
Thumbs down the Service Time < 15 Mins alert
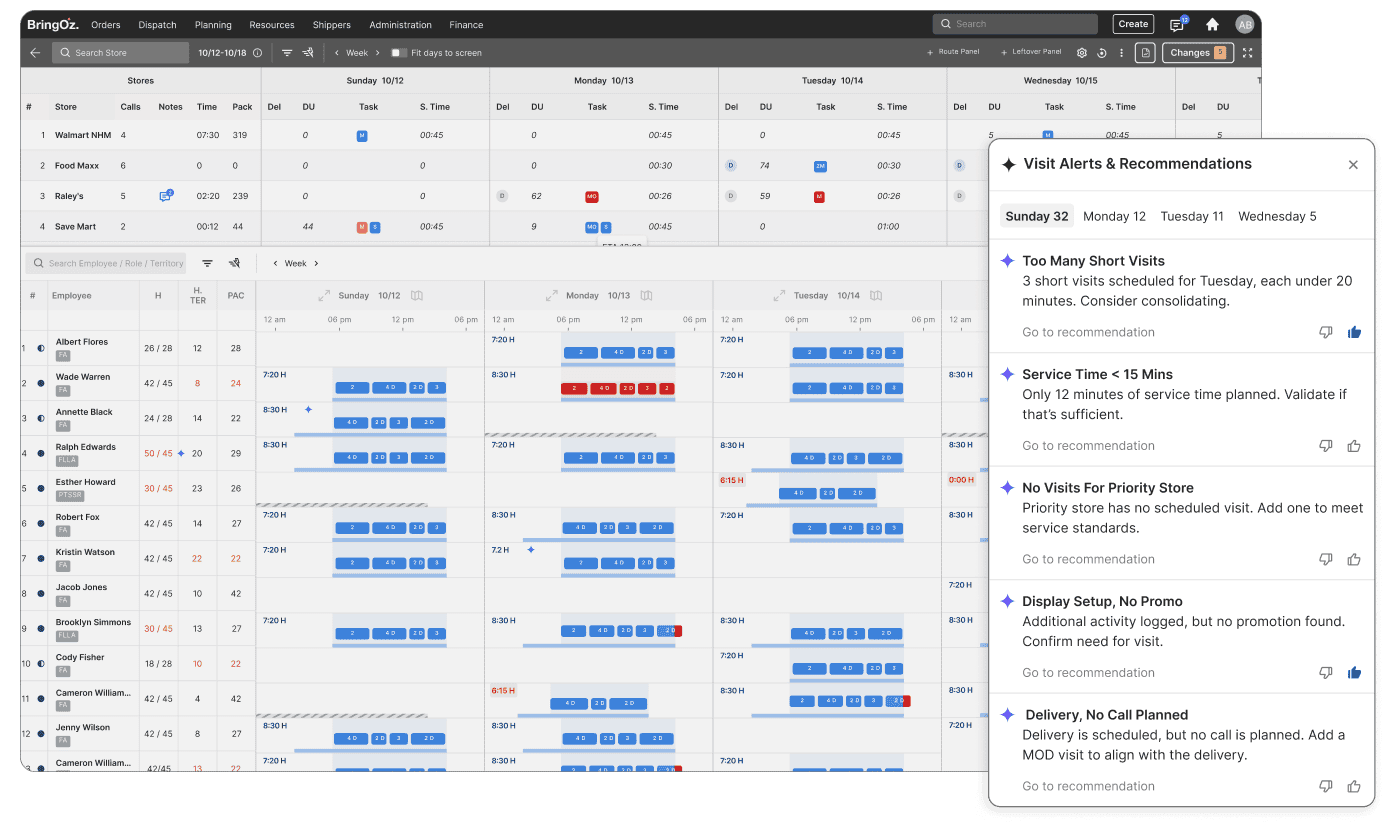coord(1326,446)
